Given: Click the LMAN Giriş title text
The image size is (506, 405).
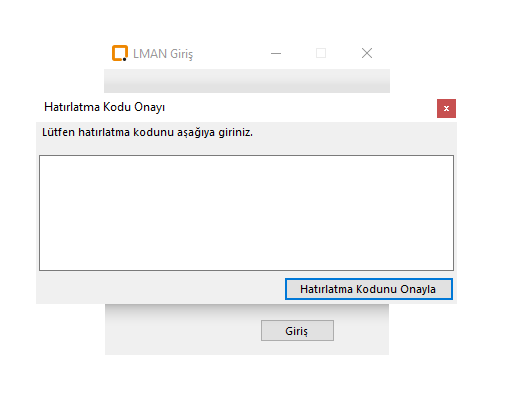Looking at the screenshot, I should (163, 54).
